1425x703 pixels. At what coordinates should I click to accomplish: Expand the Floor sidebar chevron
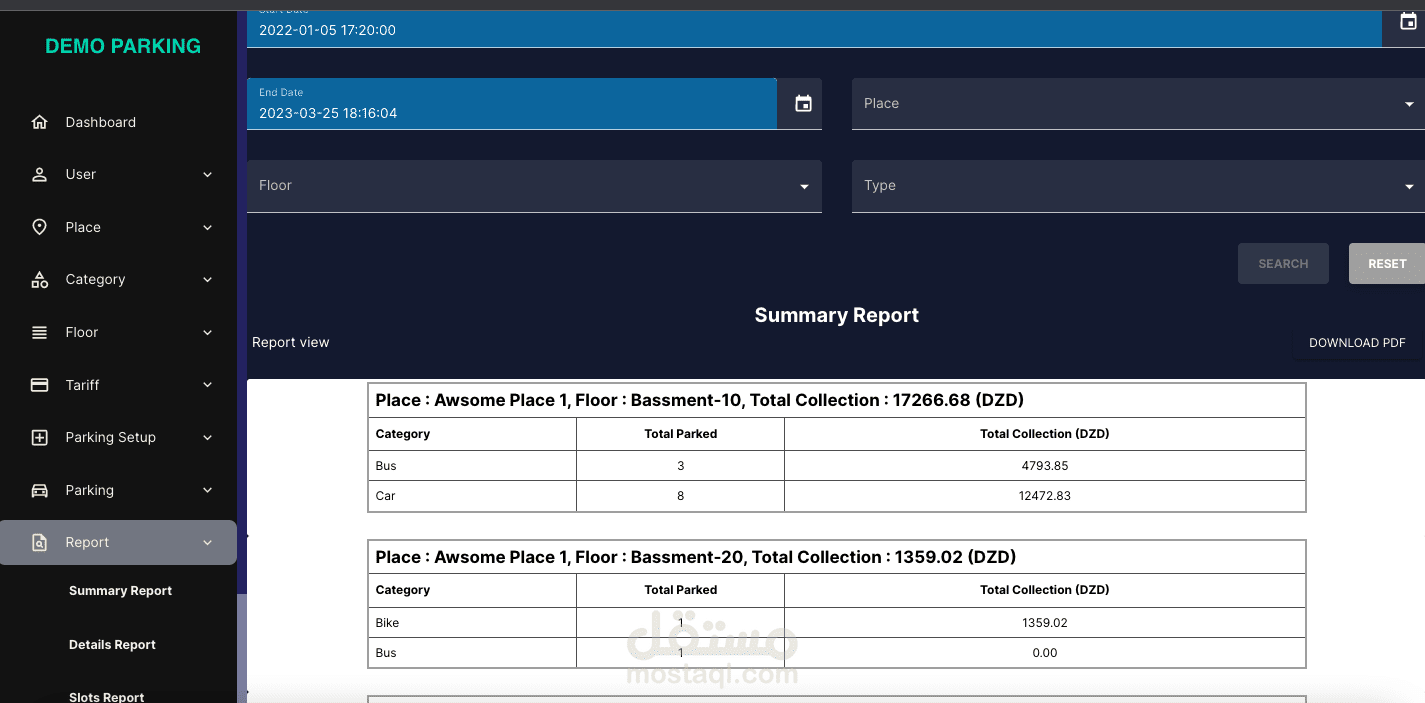(208, 332)
